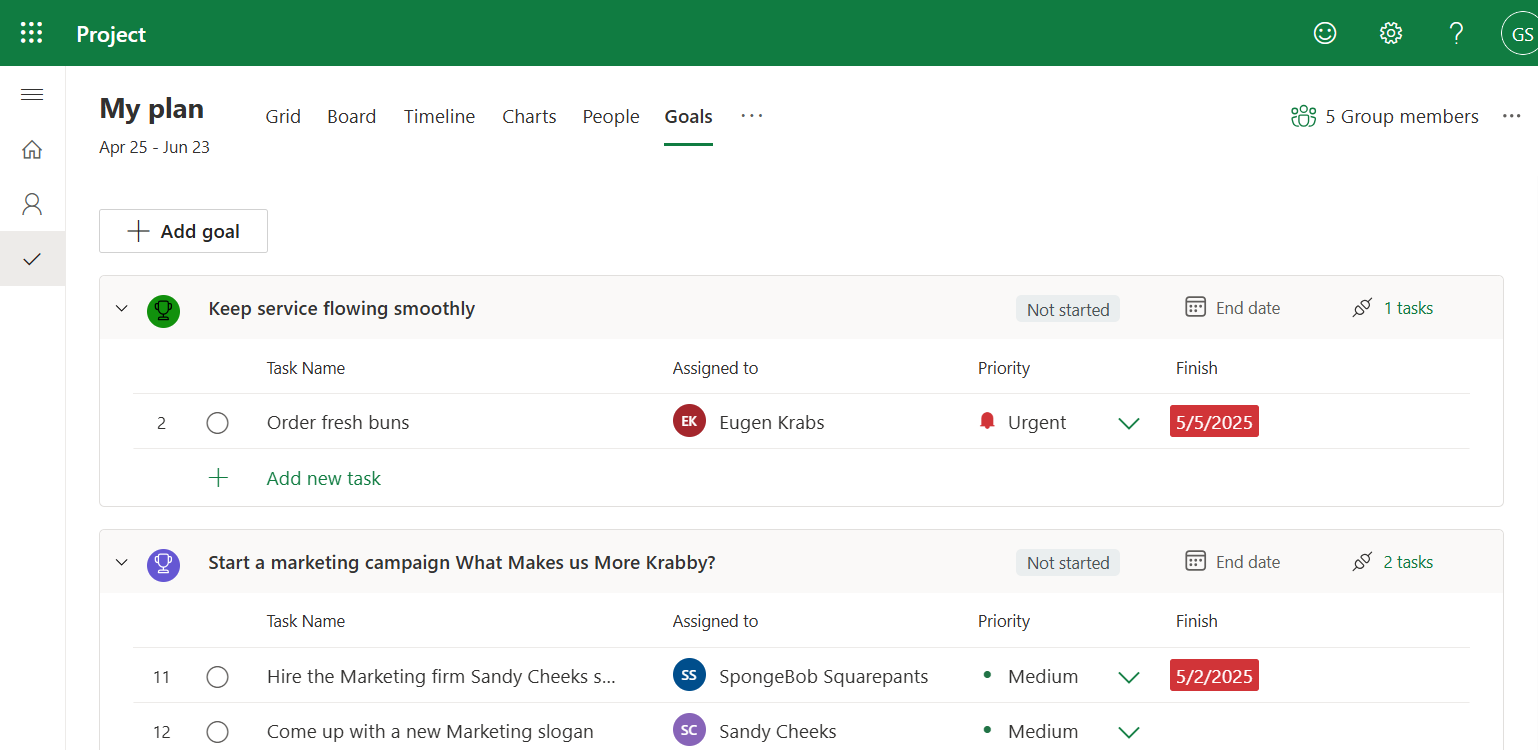Click the Sandy Cheeks assignee name

pos(778,731)
